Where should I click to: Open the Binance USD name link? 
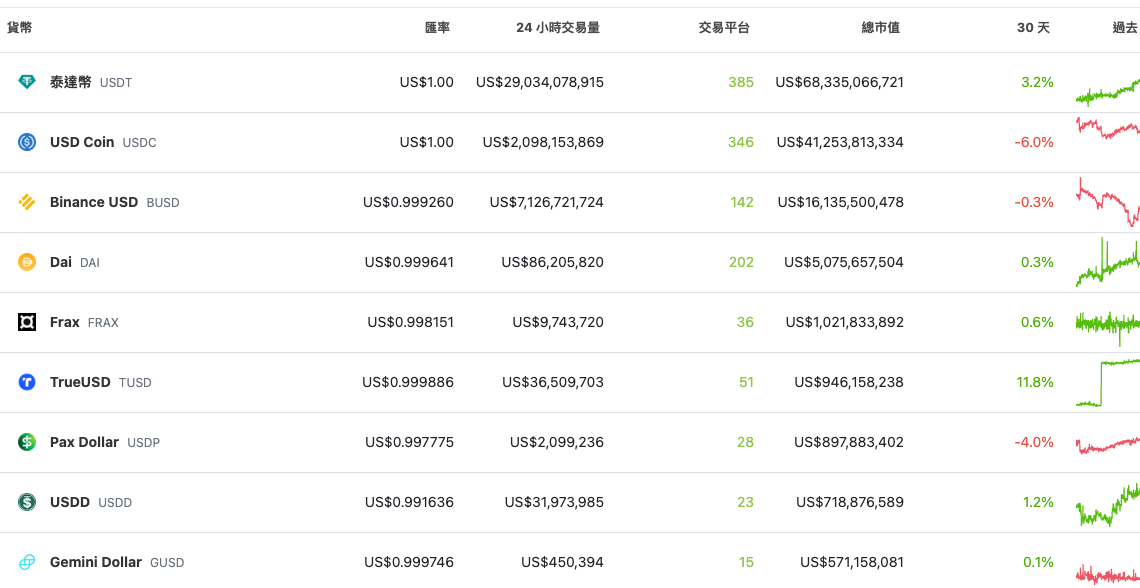point(94,202)
